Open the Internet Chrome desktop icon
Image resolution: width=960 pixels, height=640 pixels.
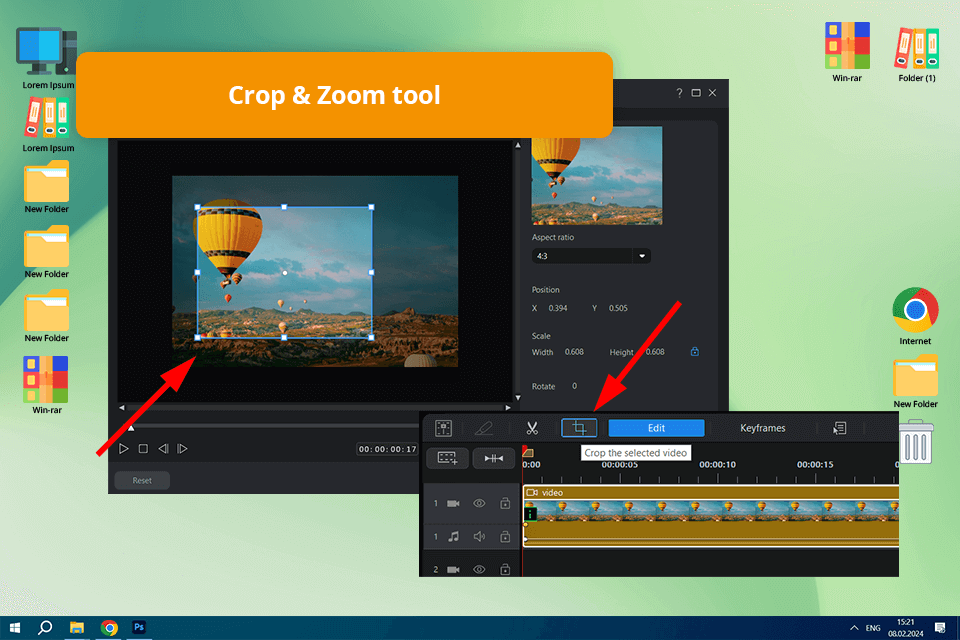[915, 316]
